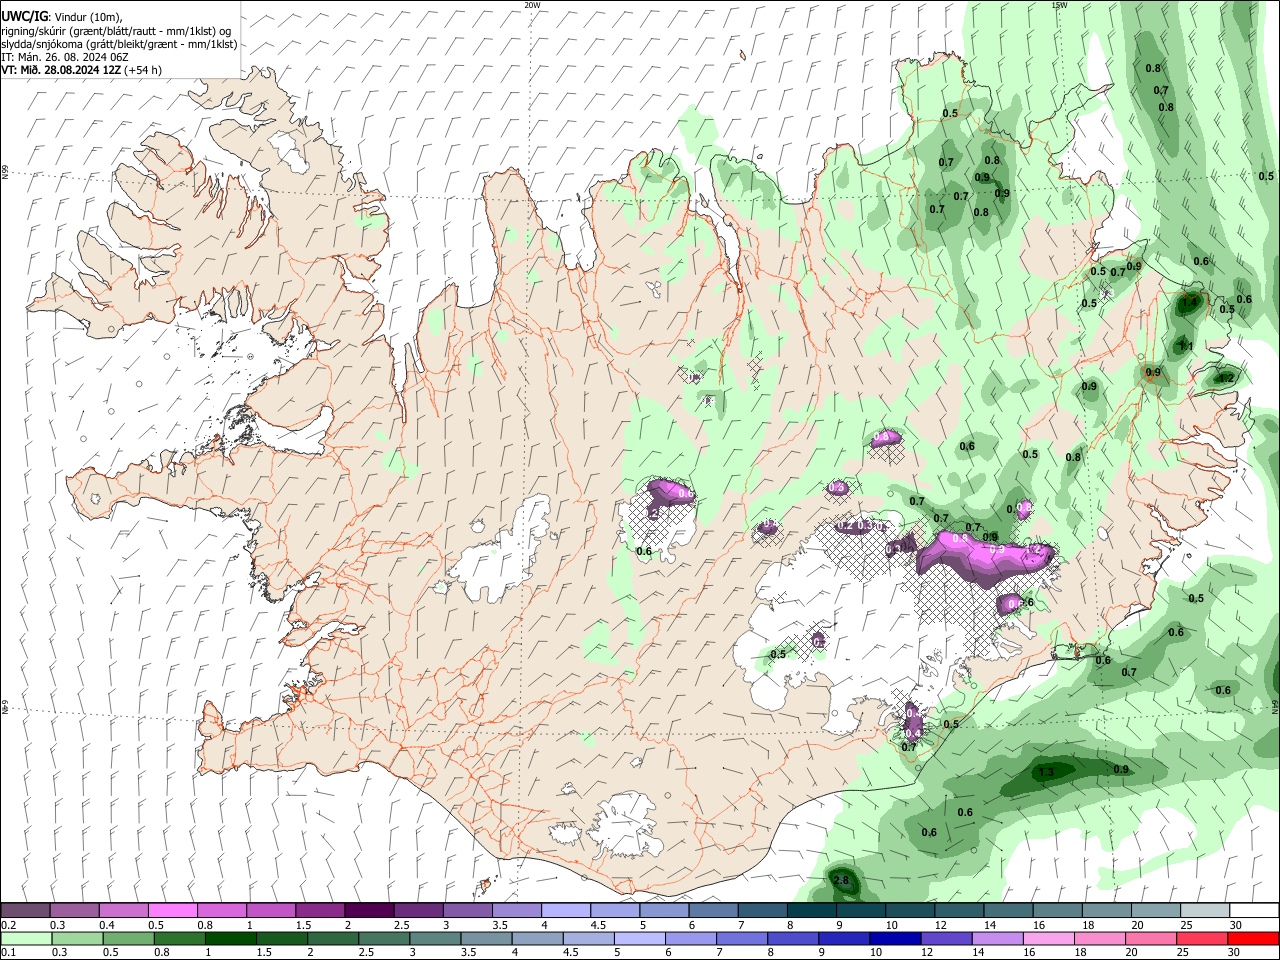Click the '30' label on the rain legend row
Screen dimensions: 1280x960
coord(1234,952)
